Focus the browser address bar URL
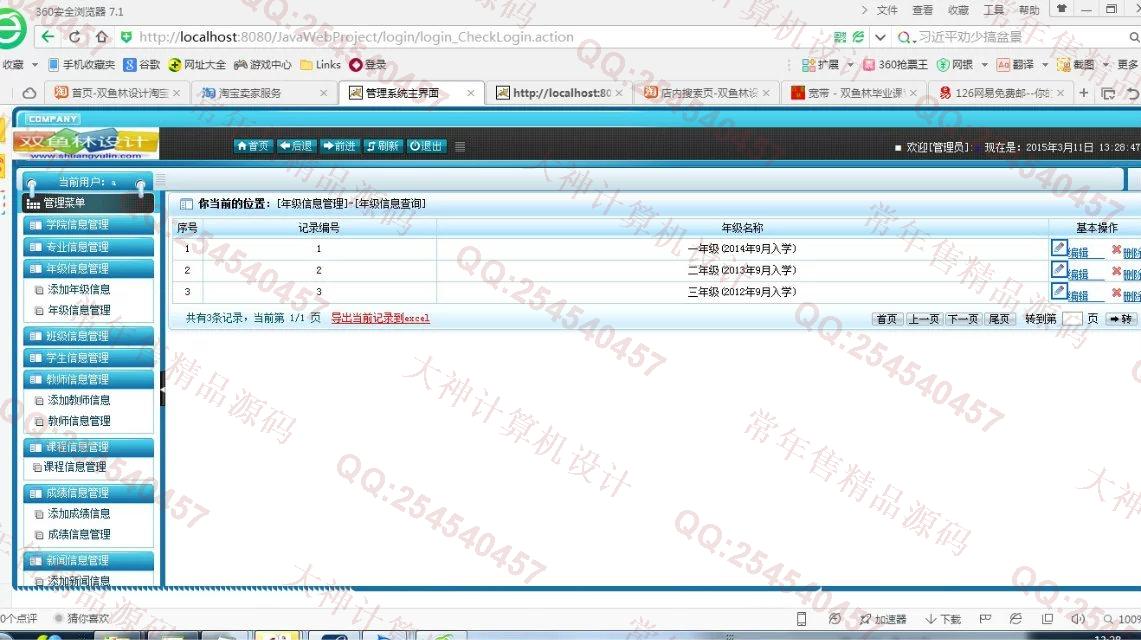Screen dimensions: 1141x640 [357, 36]
